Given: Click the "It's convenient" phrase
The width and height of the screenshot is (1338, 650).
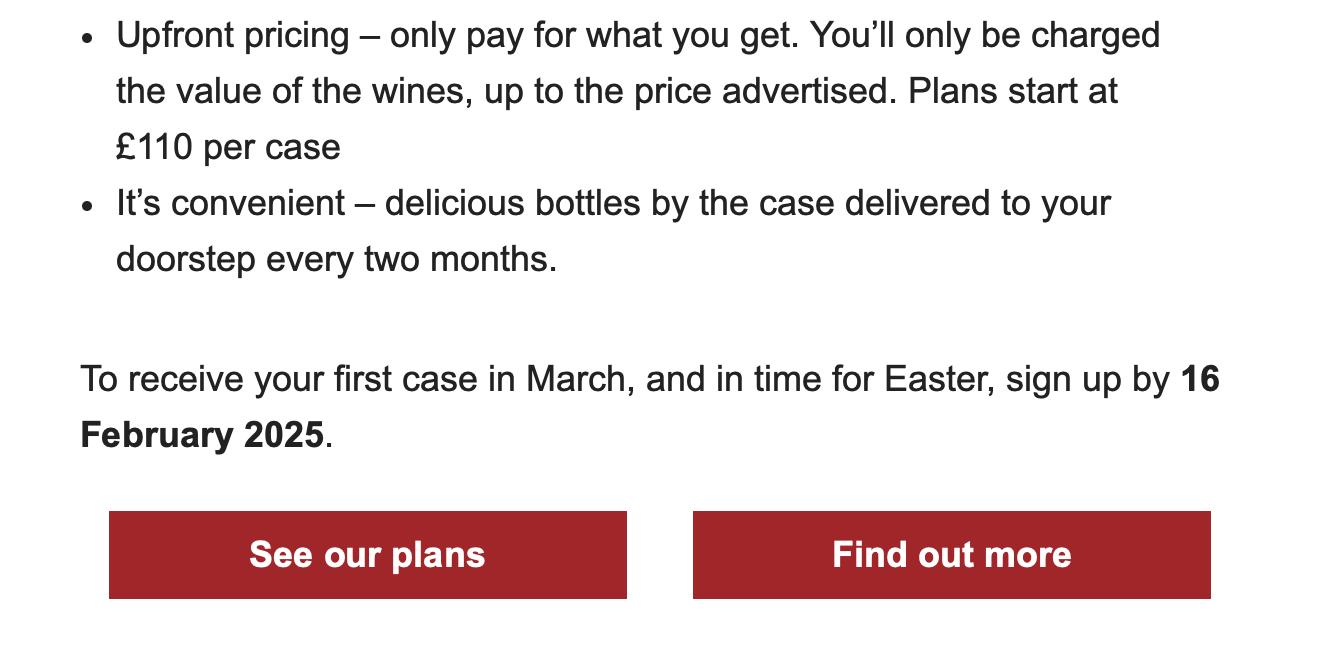Looking at the screenshot, I should pyautogui.click(x=230, y=203).
